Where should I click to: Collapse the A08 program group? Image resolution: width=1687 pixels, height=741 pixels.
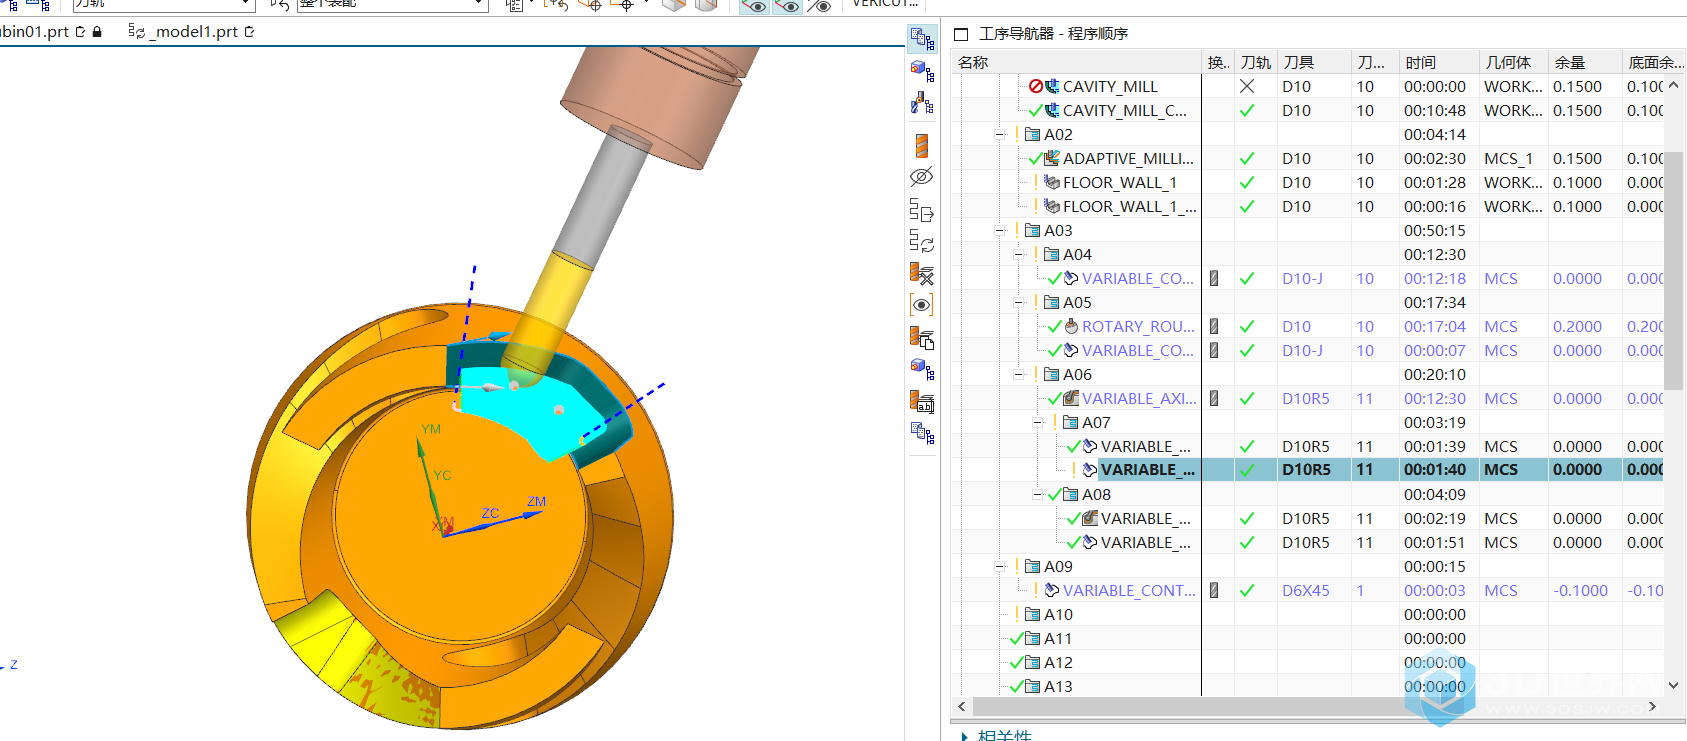1037,494
